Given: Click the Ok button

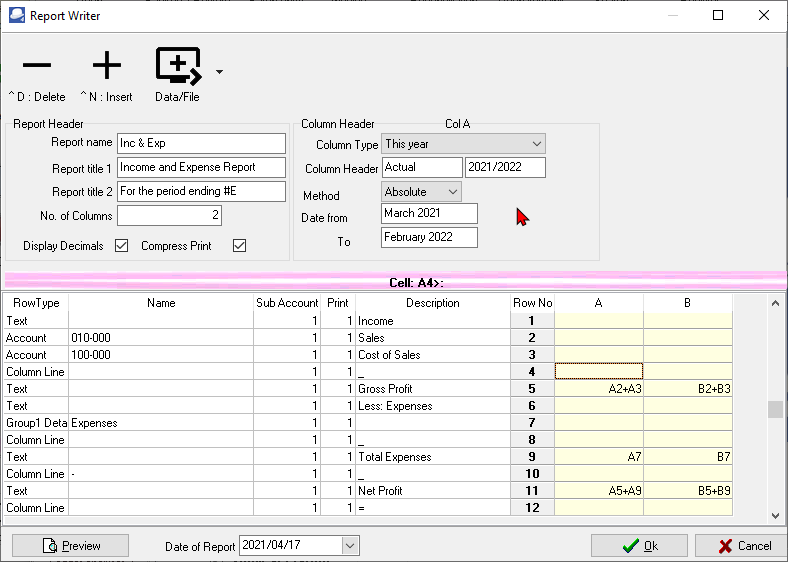Looking at the screenshot, I should [x=639, y=545].
